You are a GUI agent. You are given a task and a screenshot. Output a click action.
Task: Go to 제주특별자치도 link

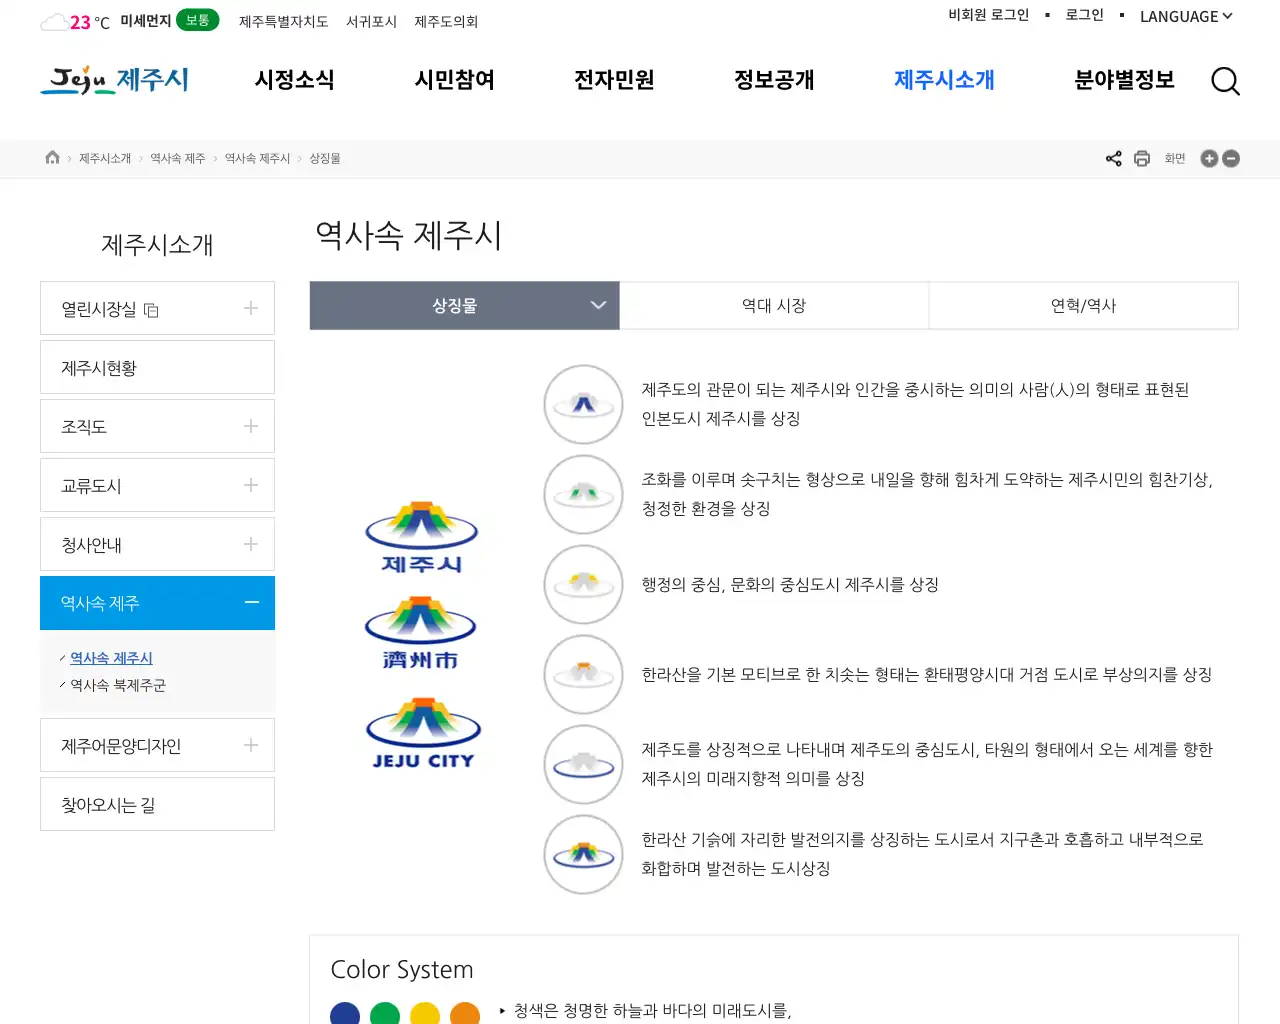283,21
